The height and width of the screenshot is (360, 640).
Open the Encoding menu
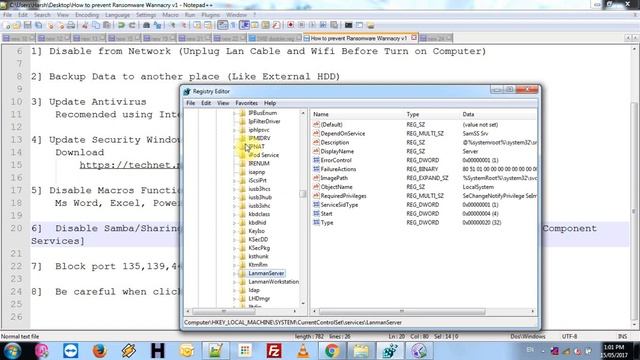click(x=87, y=15)
